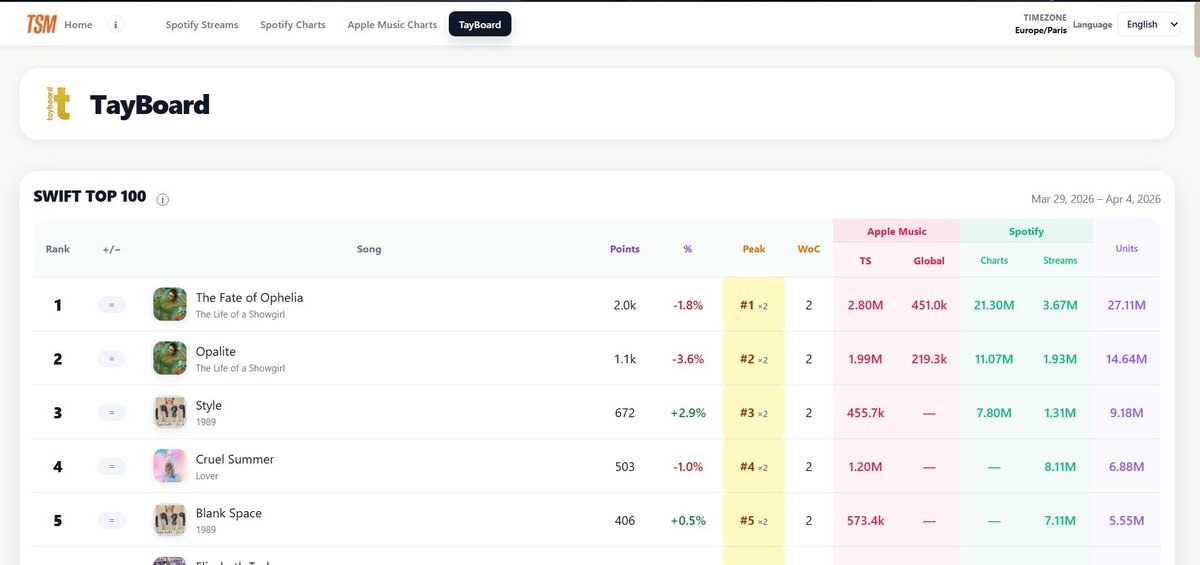Image resolution: width=1200 pixels, height=565 pixels.
Task: Click the -1.8% change value
Action: (688, 305)
